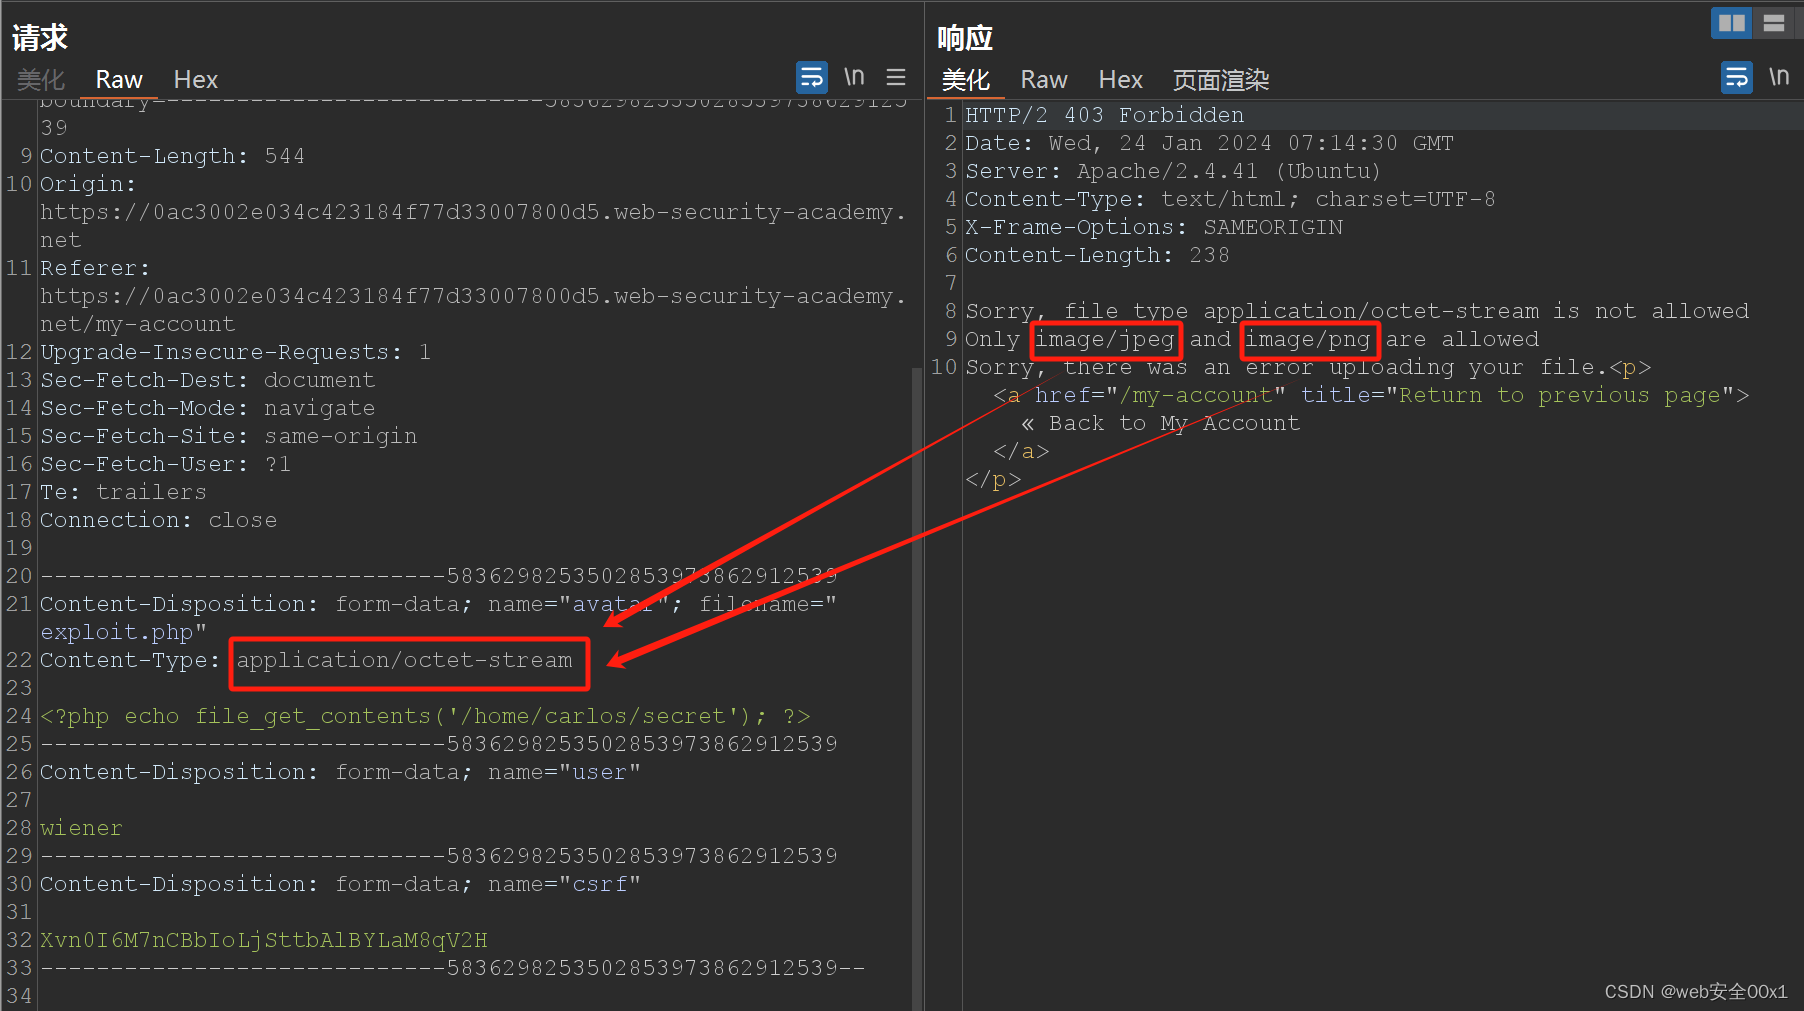Click the Te: trailers header line
The image size is (1804, 1011).
coord(123,492)
